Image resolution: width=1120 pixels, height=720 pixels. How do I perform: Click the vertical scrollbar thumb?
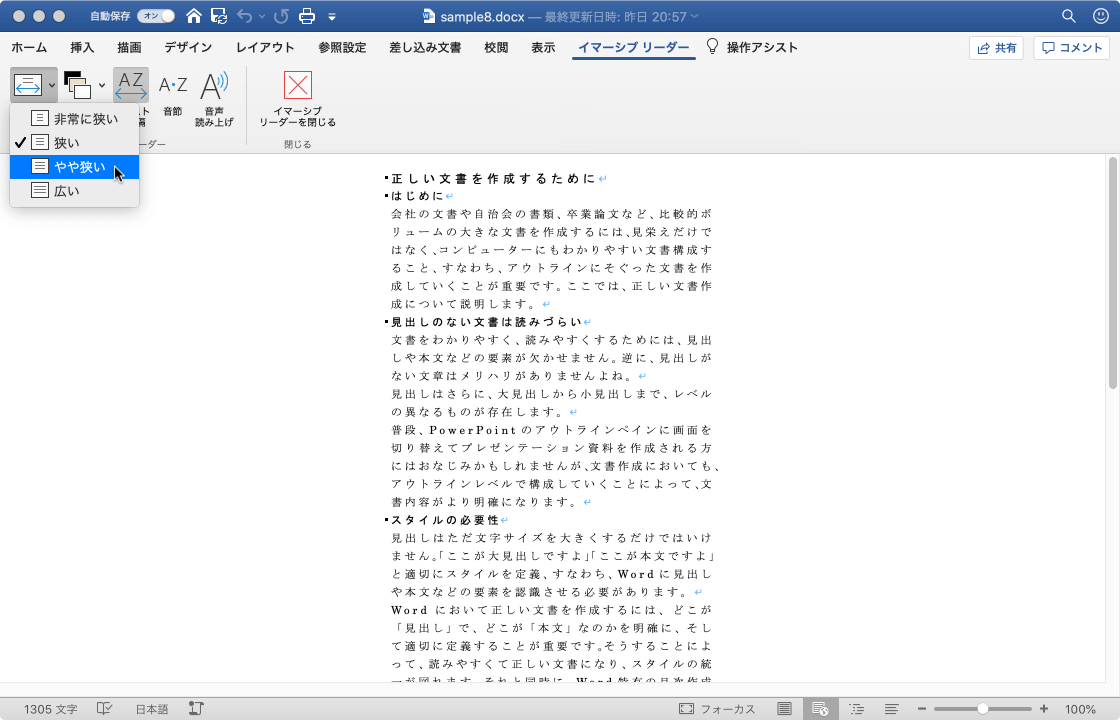pyautogui.click(x=1112, y=273)
